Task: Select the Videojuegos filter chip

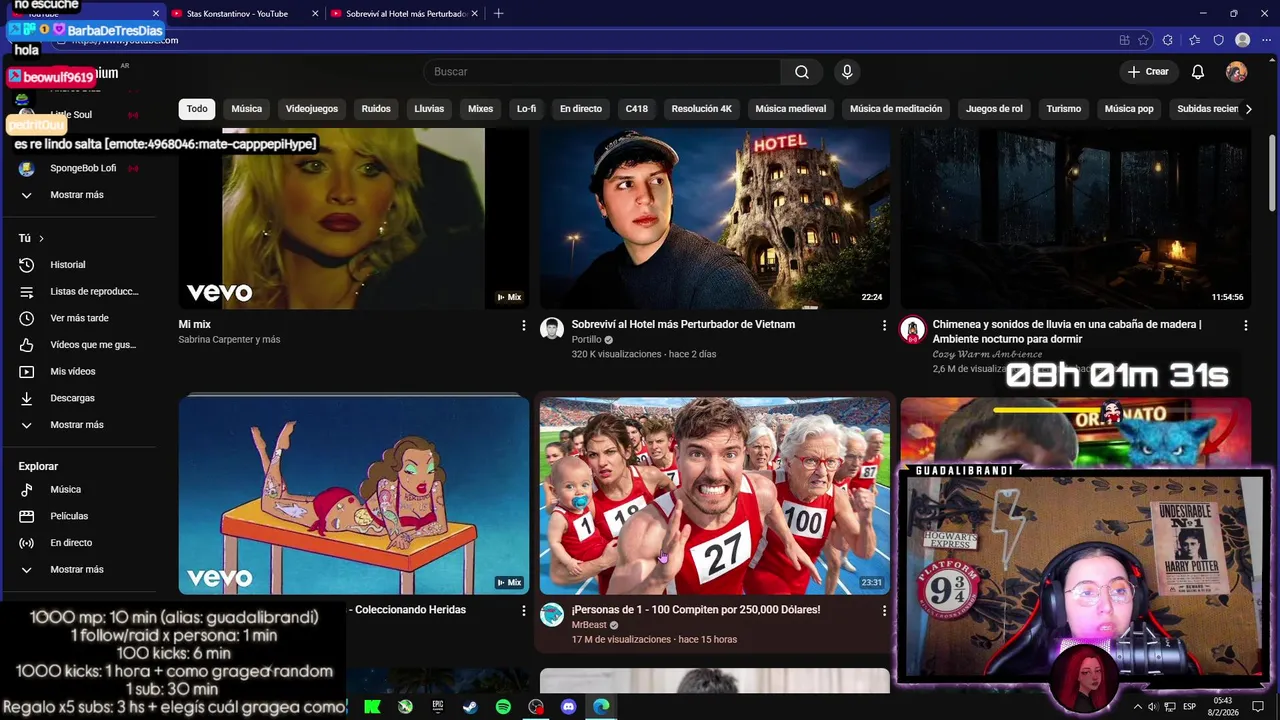Action: 312,109
